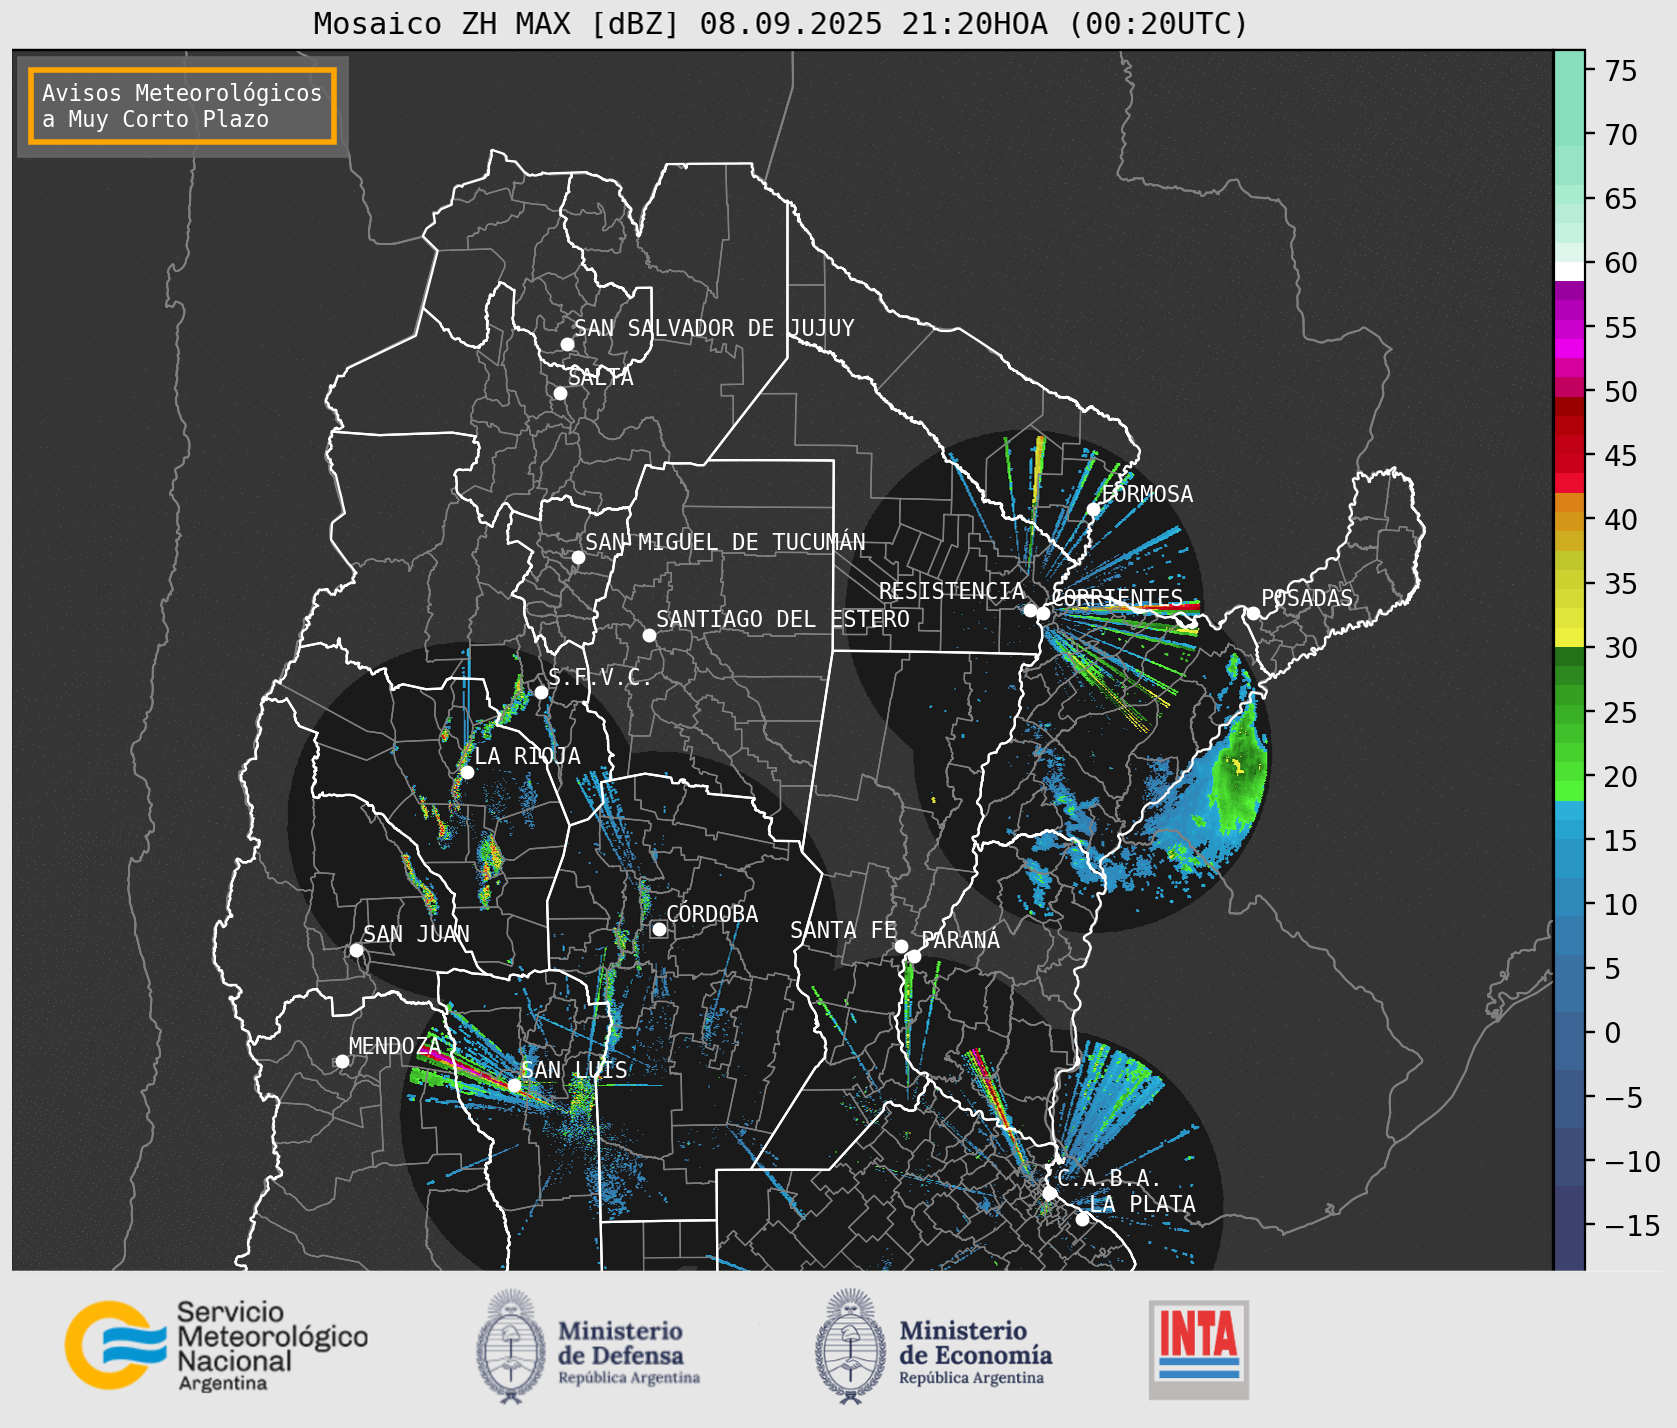Click the Formosa city marker dot

click(x=1093, y=509)
